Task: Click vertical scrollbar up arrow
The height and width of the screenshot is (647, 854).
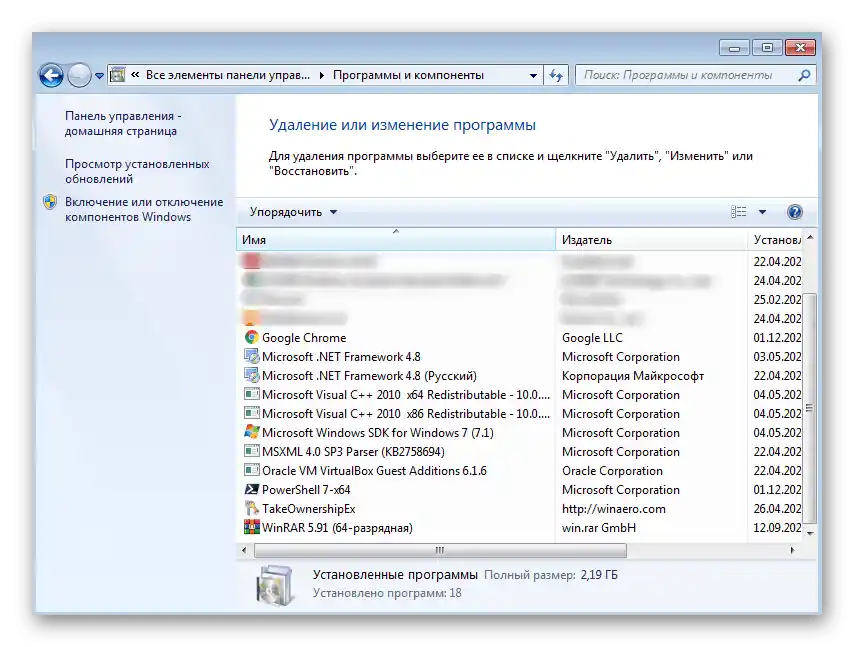Action: (810, 237)
